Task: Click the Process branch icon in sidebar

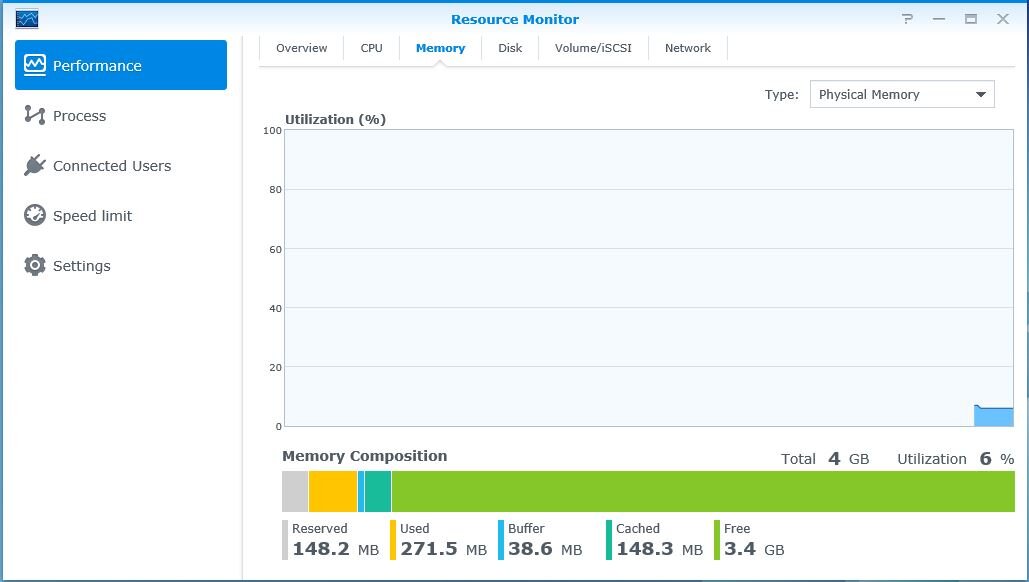Action: tap(35, 116)
